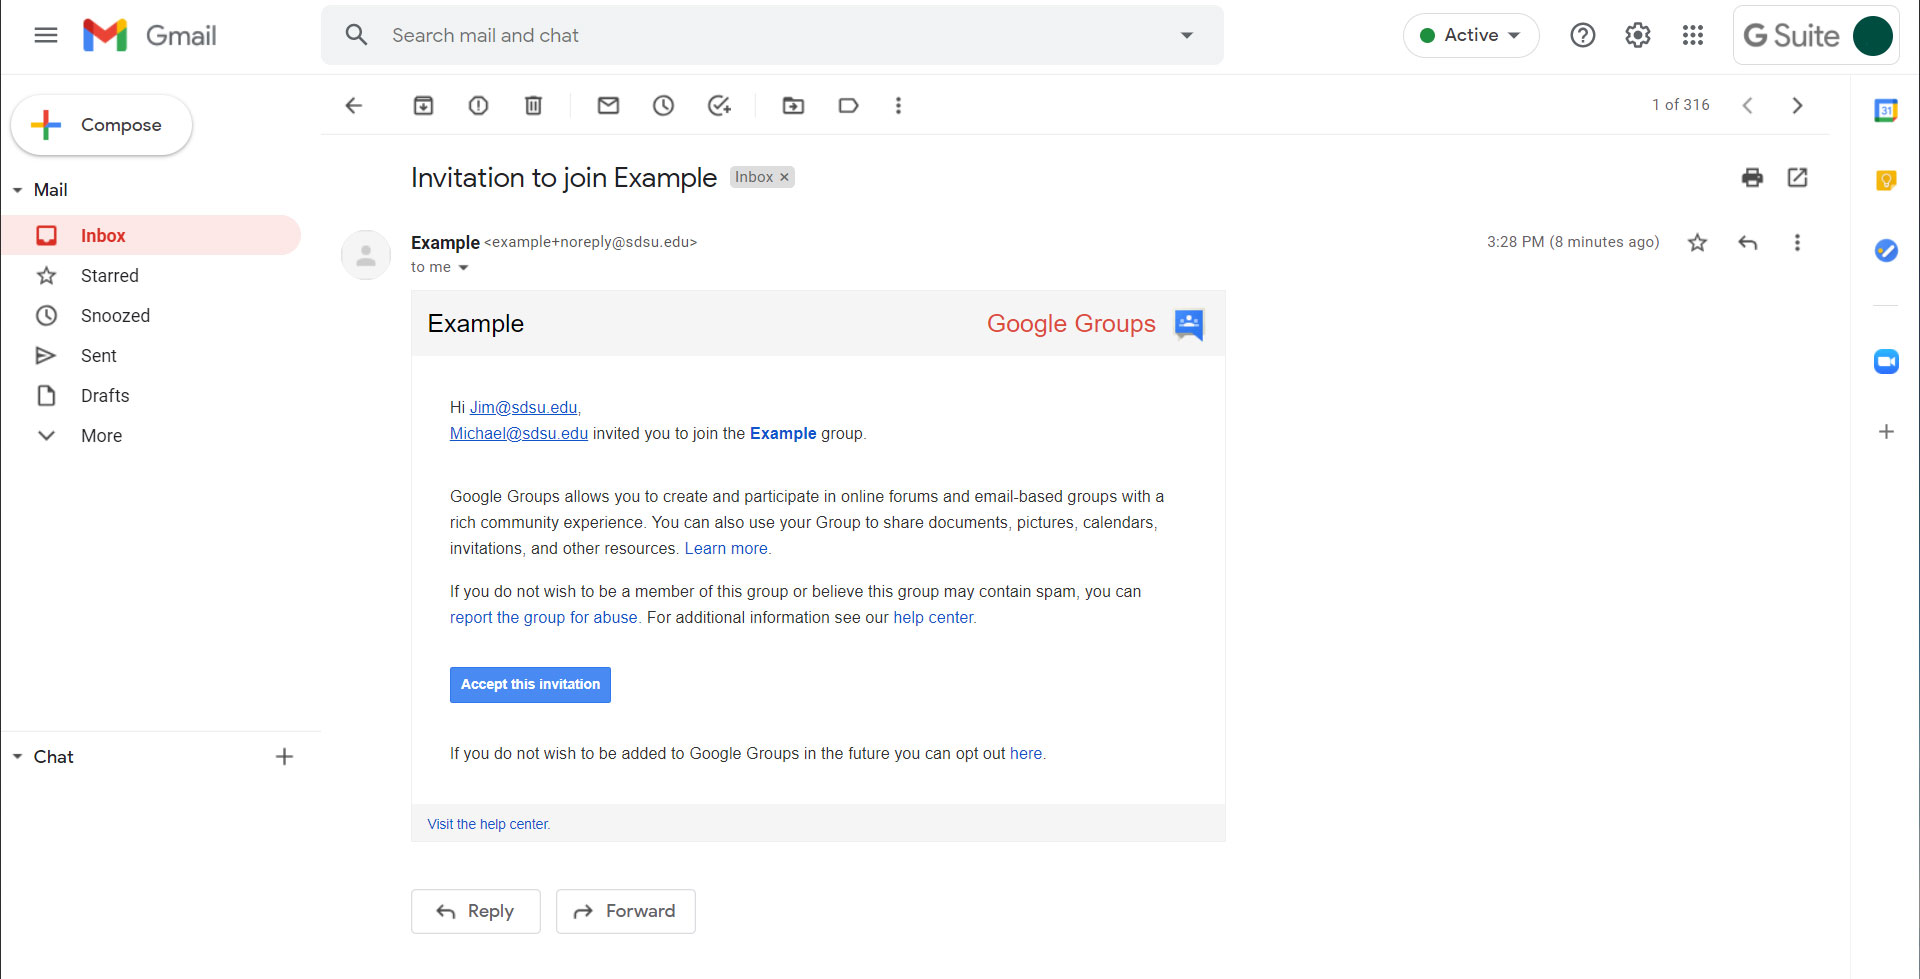Open the main menu hamburger icon

tap(46, 35)
